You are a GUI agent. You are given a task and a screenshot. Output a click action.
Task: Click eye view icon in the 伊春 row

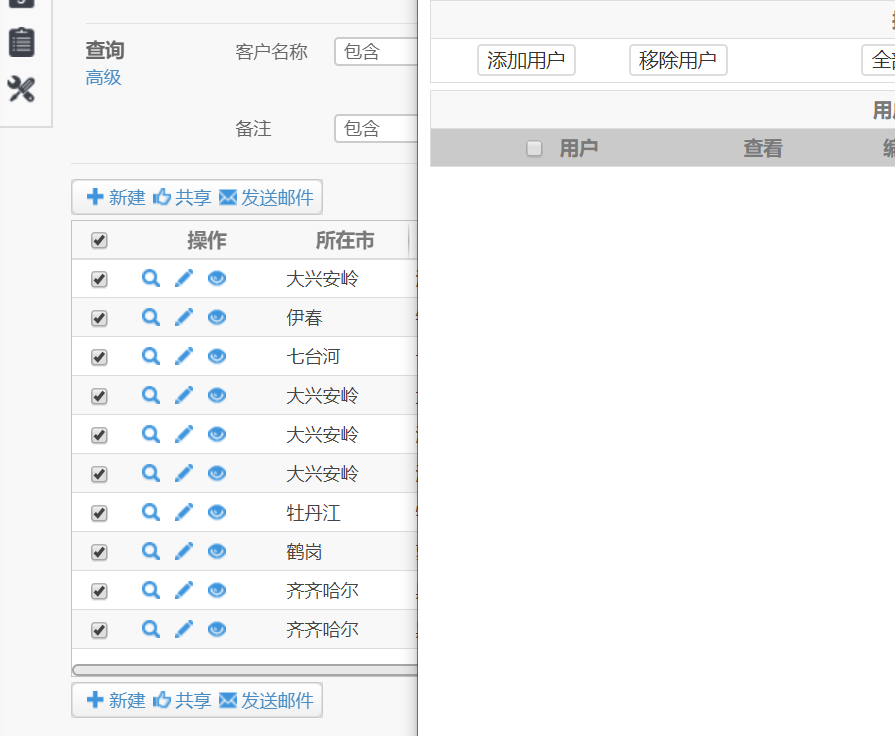[217, 317]
